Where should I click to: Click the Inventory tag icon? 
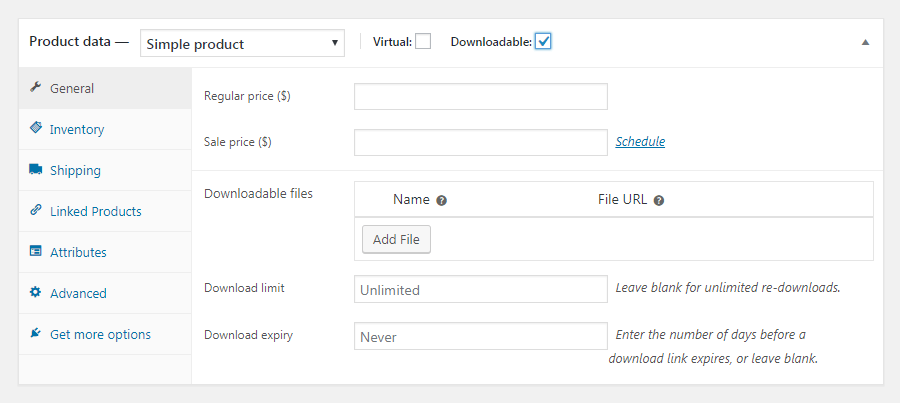tap(36, 128)
